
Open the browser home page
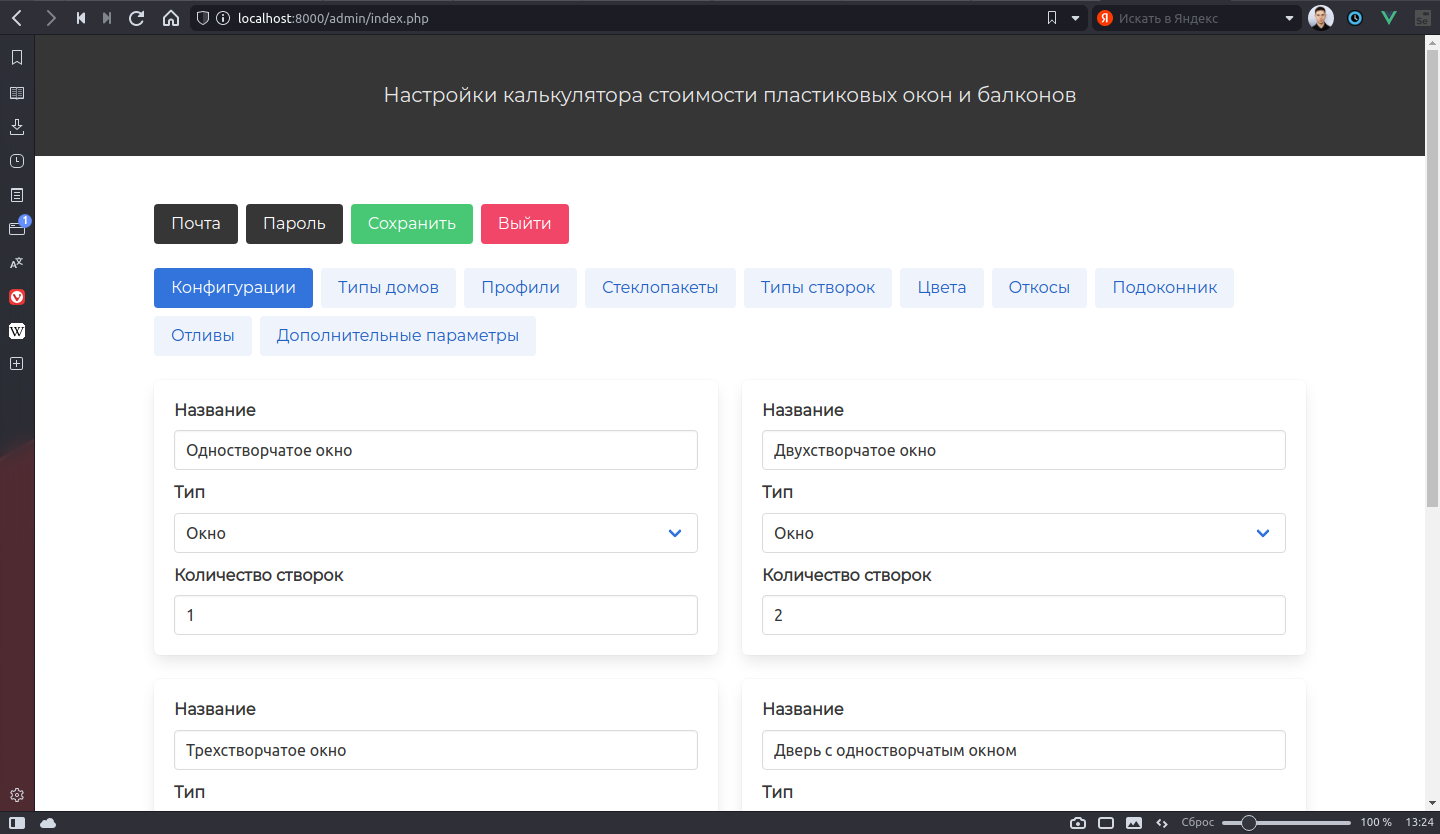[x=171, y=18]
